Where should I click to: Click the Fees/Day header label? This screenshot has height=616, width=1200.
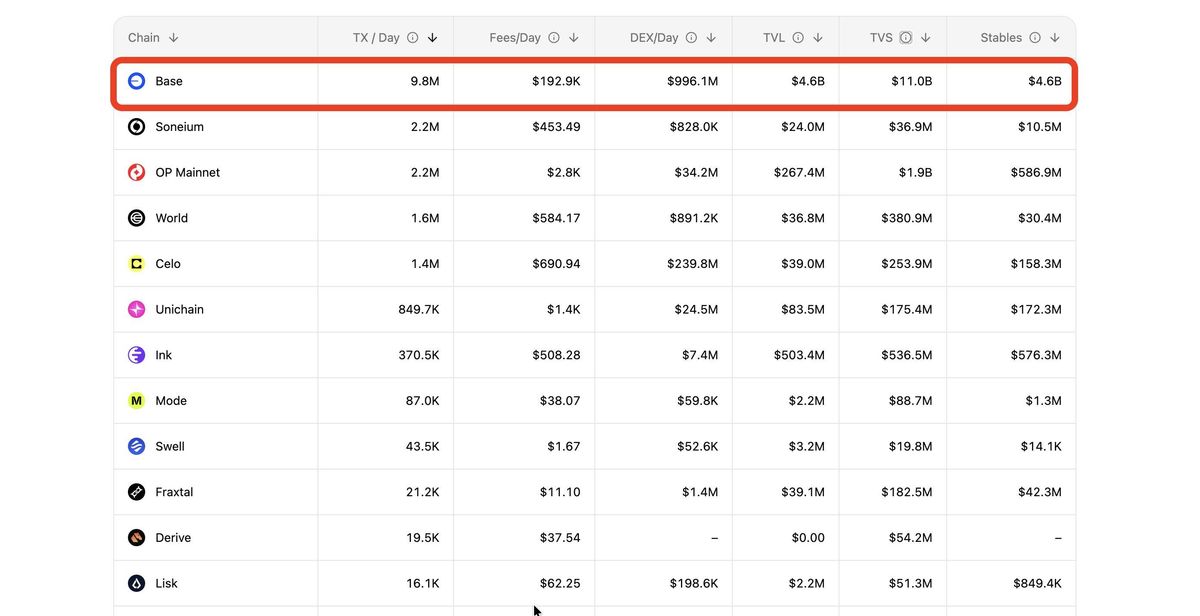point(517,38)
